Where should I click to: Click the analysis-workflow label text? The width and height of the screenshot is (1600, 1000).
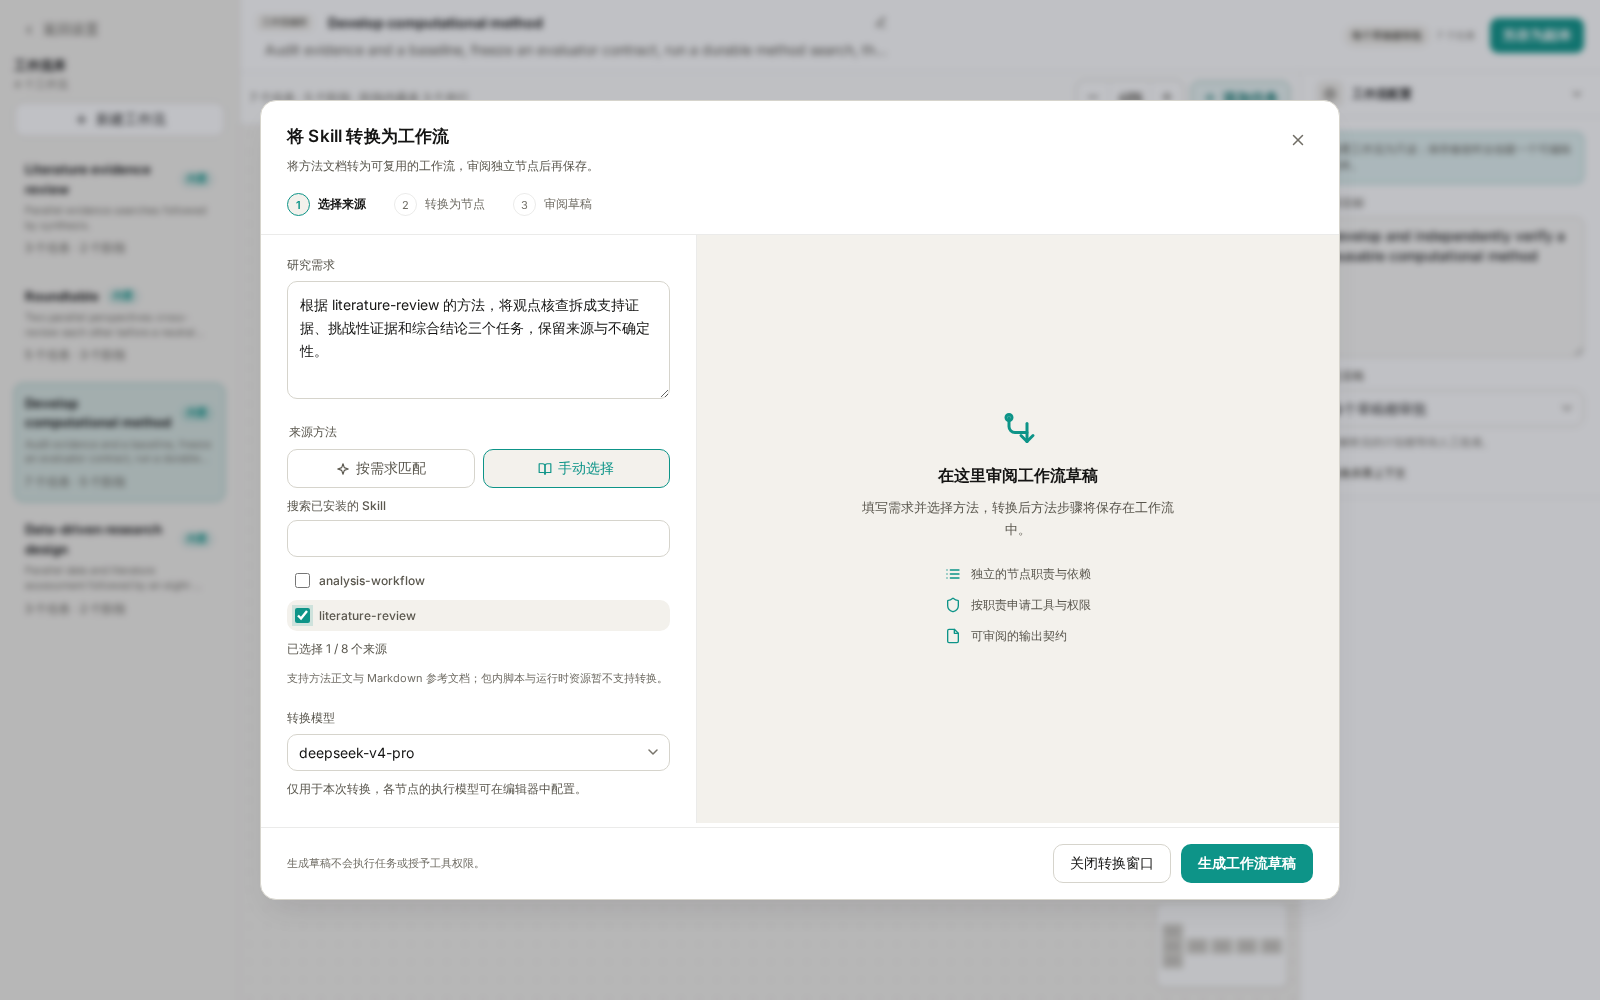pyautogui.click(x=372, y=581)
